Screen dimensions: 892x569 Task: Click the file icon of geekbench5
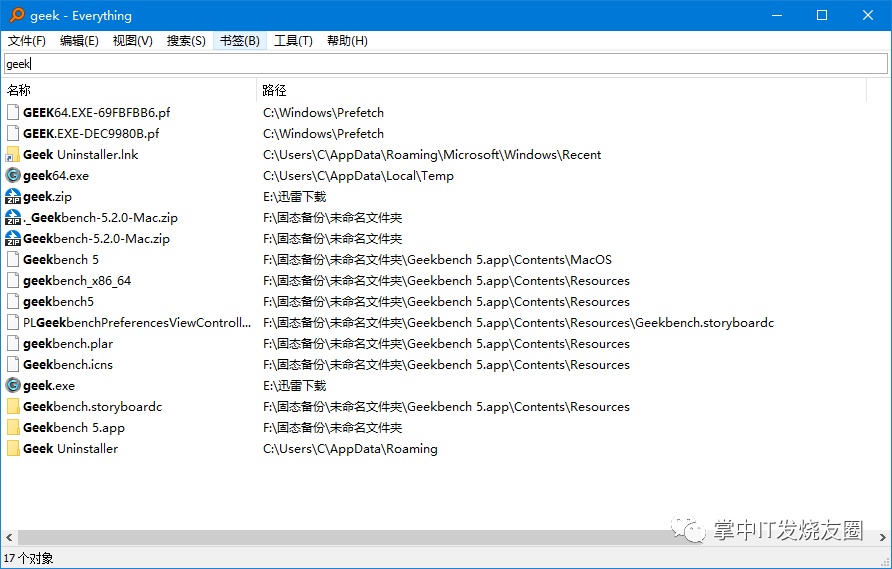[x=13, y=302]
